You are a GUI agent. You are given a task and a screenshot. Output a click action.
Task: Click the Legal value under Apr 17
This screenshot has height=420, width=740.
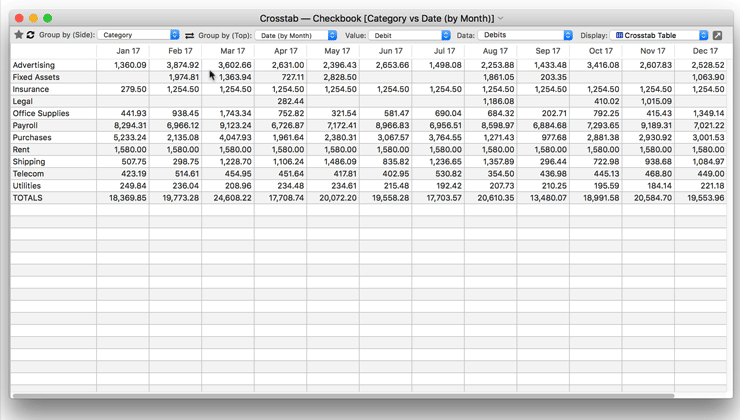[290, 102]
